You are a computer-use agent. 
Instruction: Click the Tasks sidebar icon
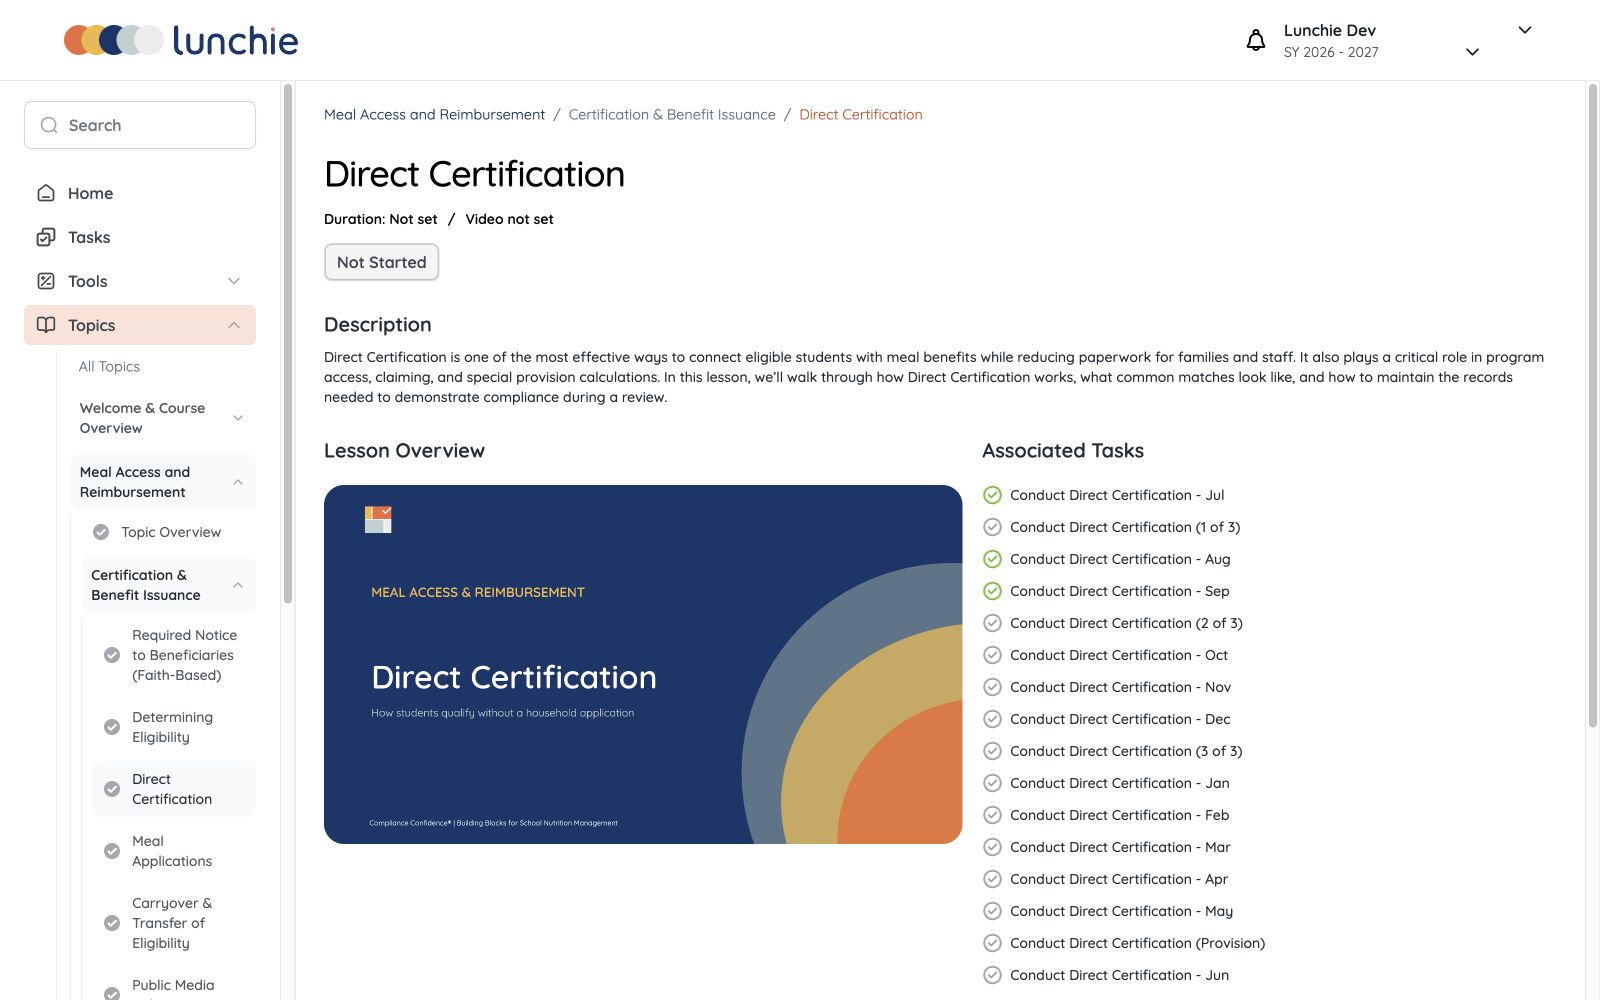[x=46, y=237]
